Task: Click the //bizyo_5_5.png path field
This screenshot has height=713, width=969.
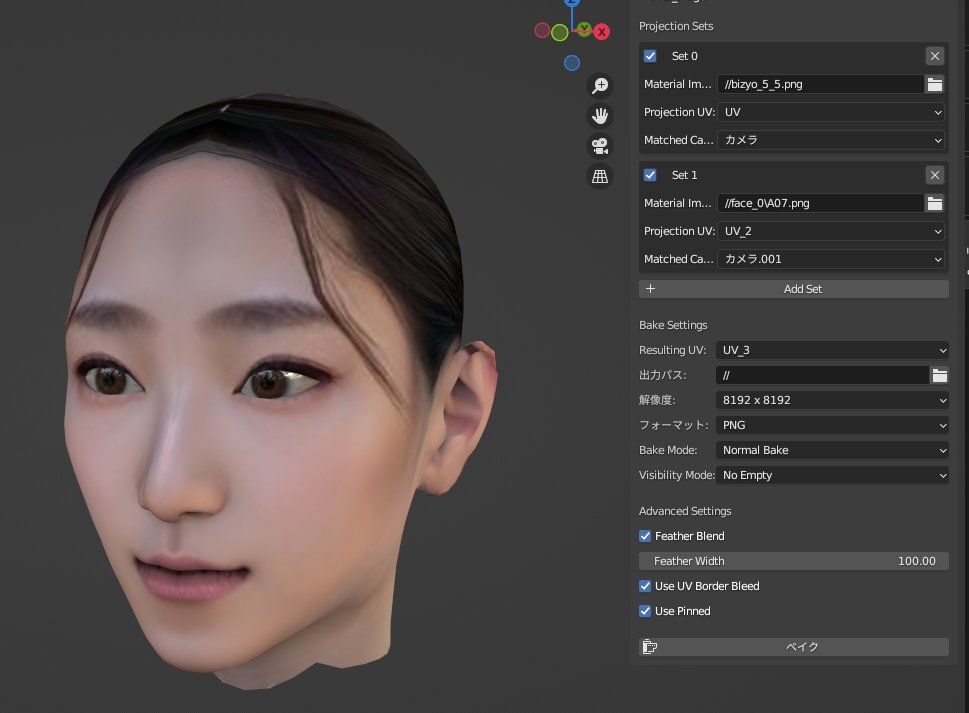Action: point(821,84)
